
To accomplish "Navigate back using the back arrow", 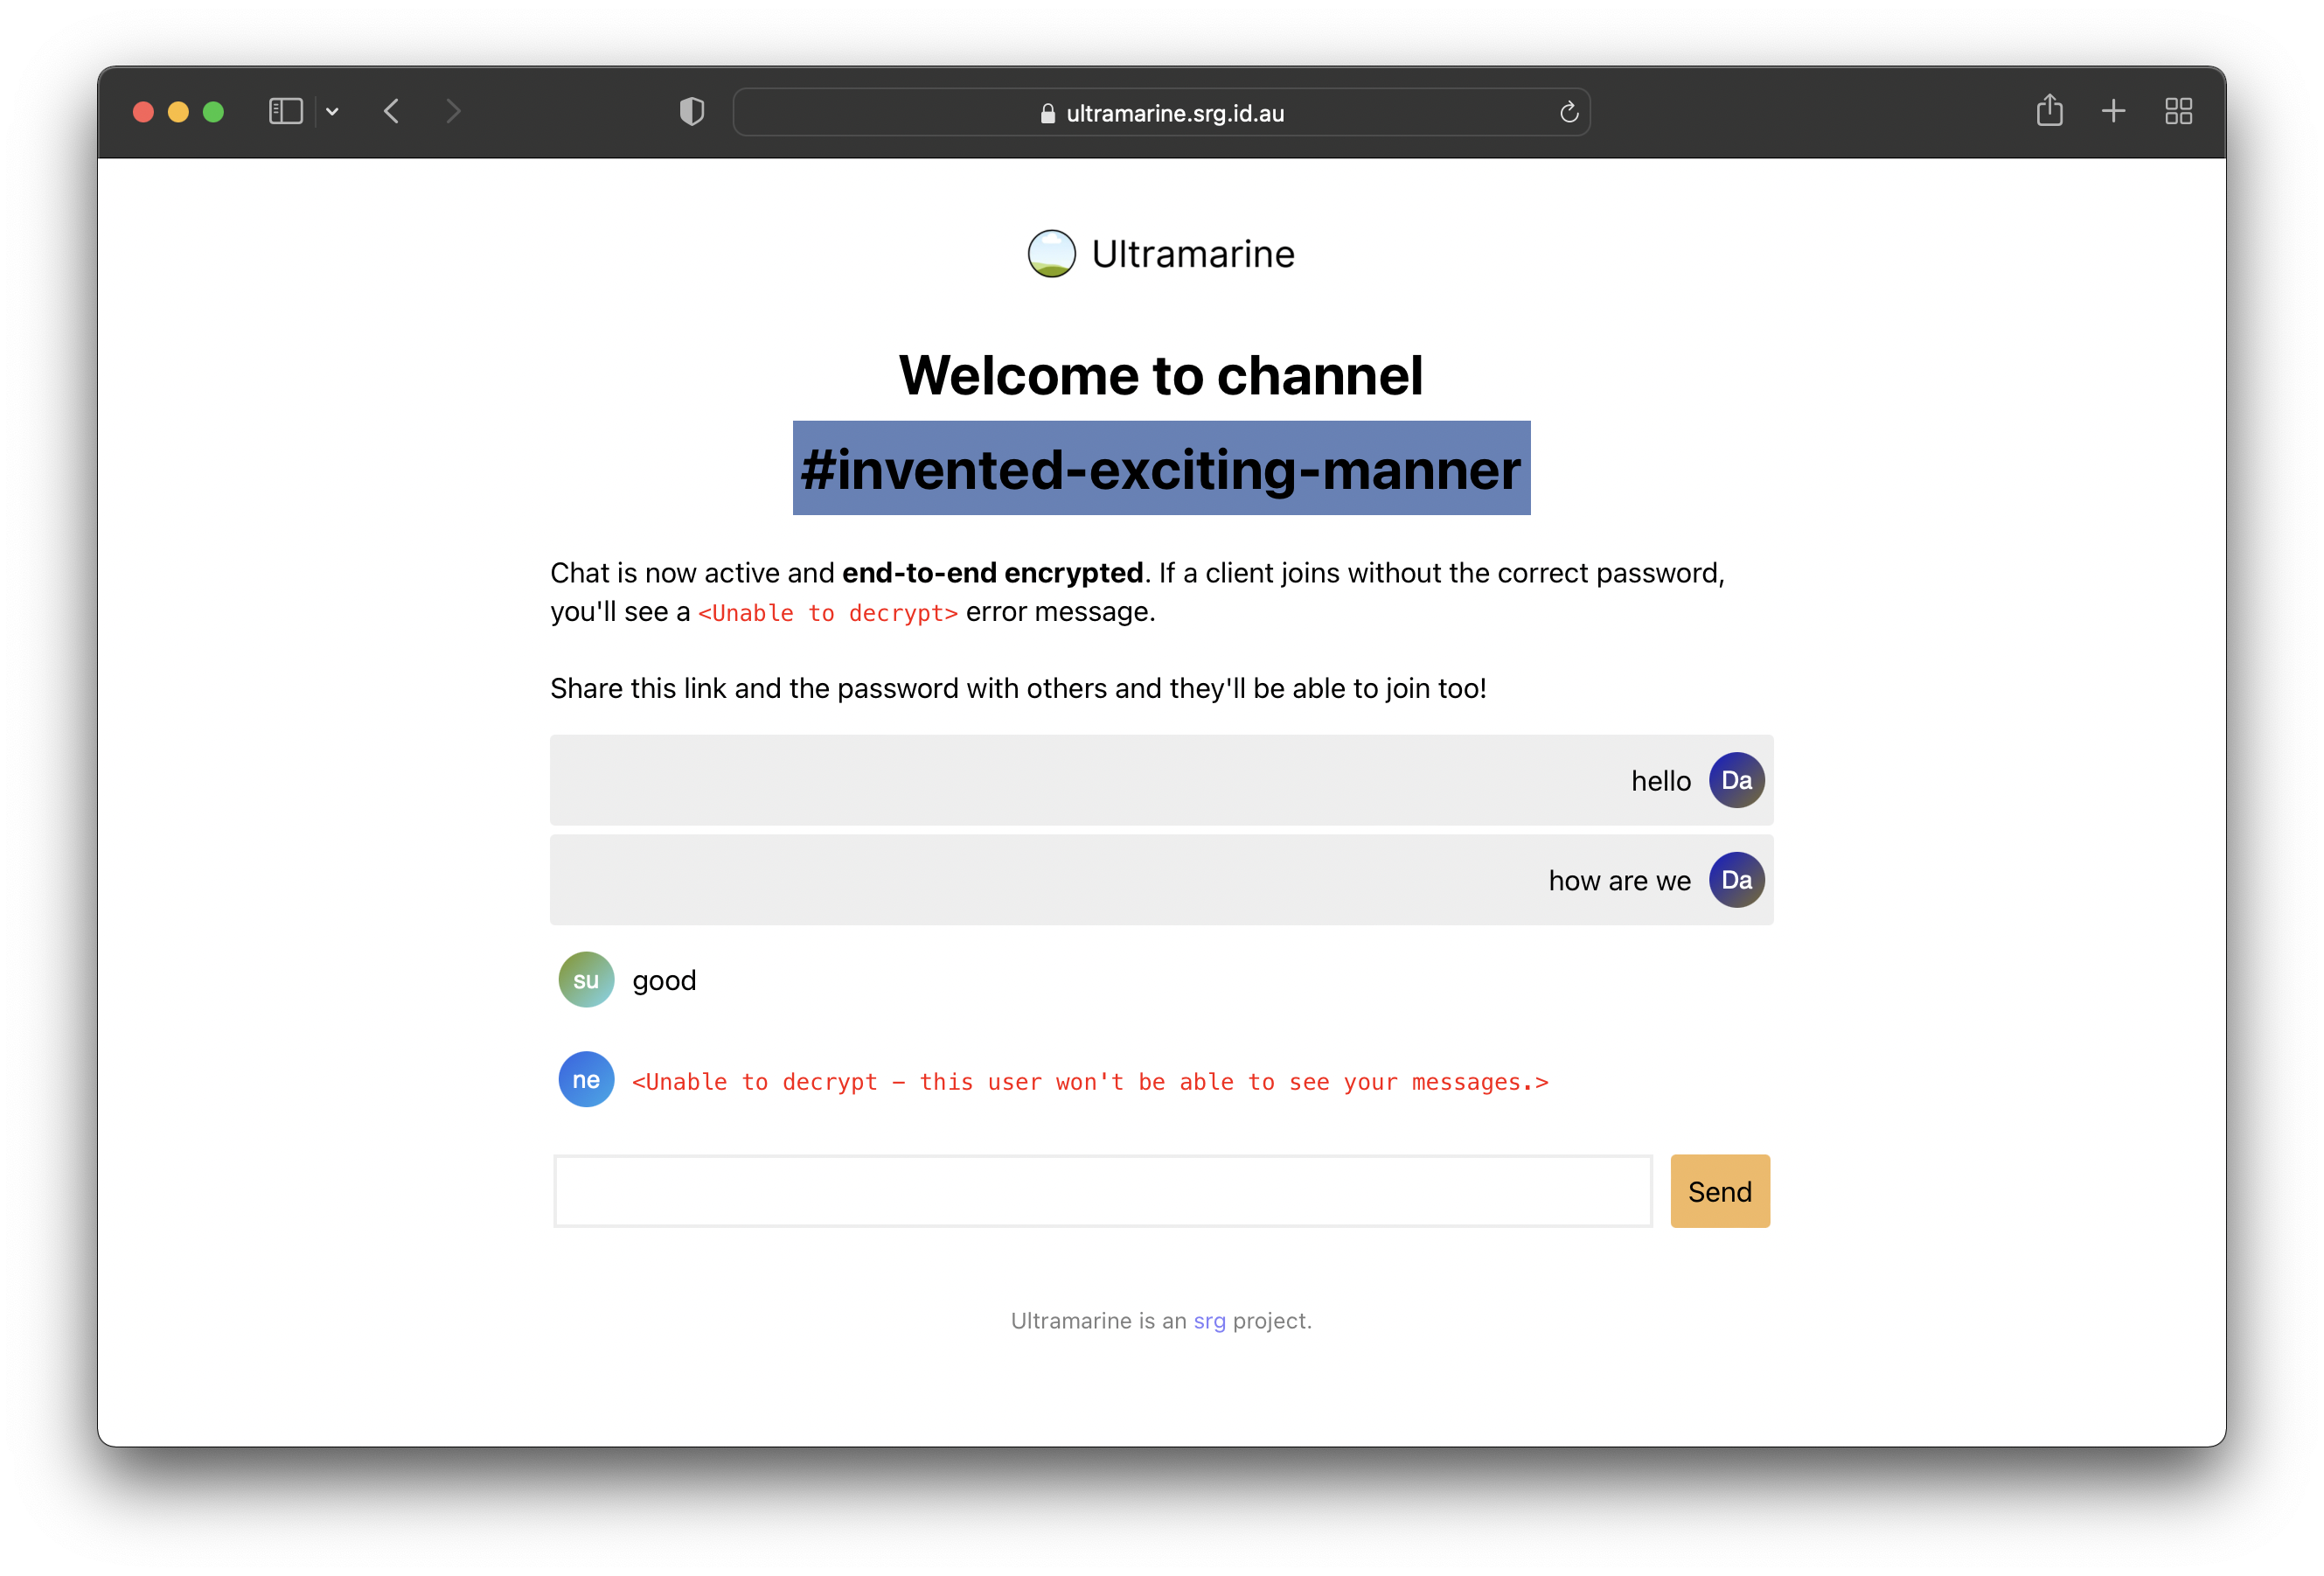I will tap(392, 111).
